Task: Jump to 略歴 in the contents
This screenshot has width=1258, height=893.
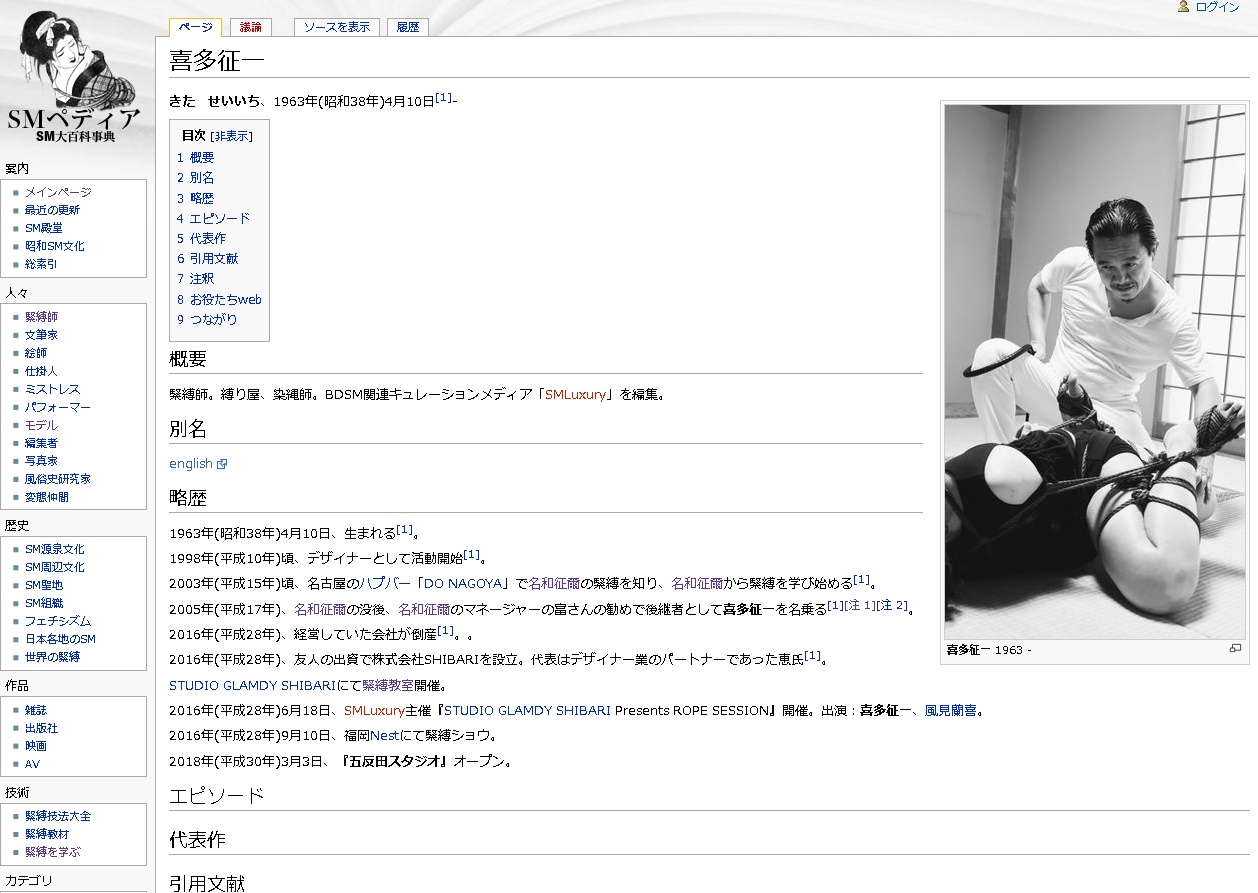Action: click(201, 198)
